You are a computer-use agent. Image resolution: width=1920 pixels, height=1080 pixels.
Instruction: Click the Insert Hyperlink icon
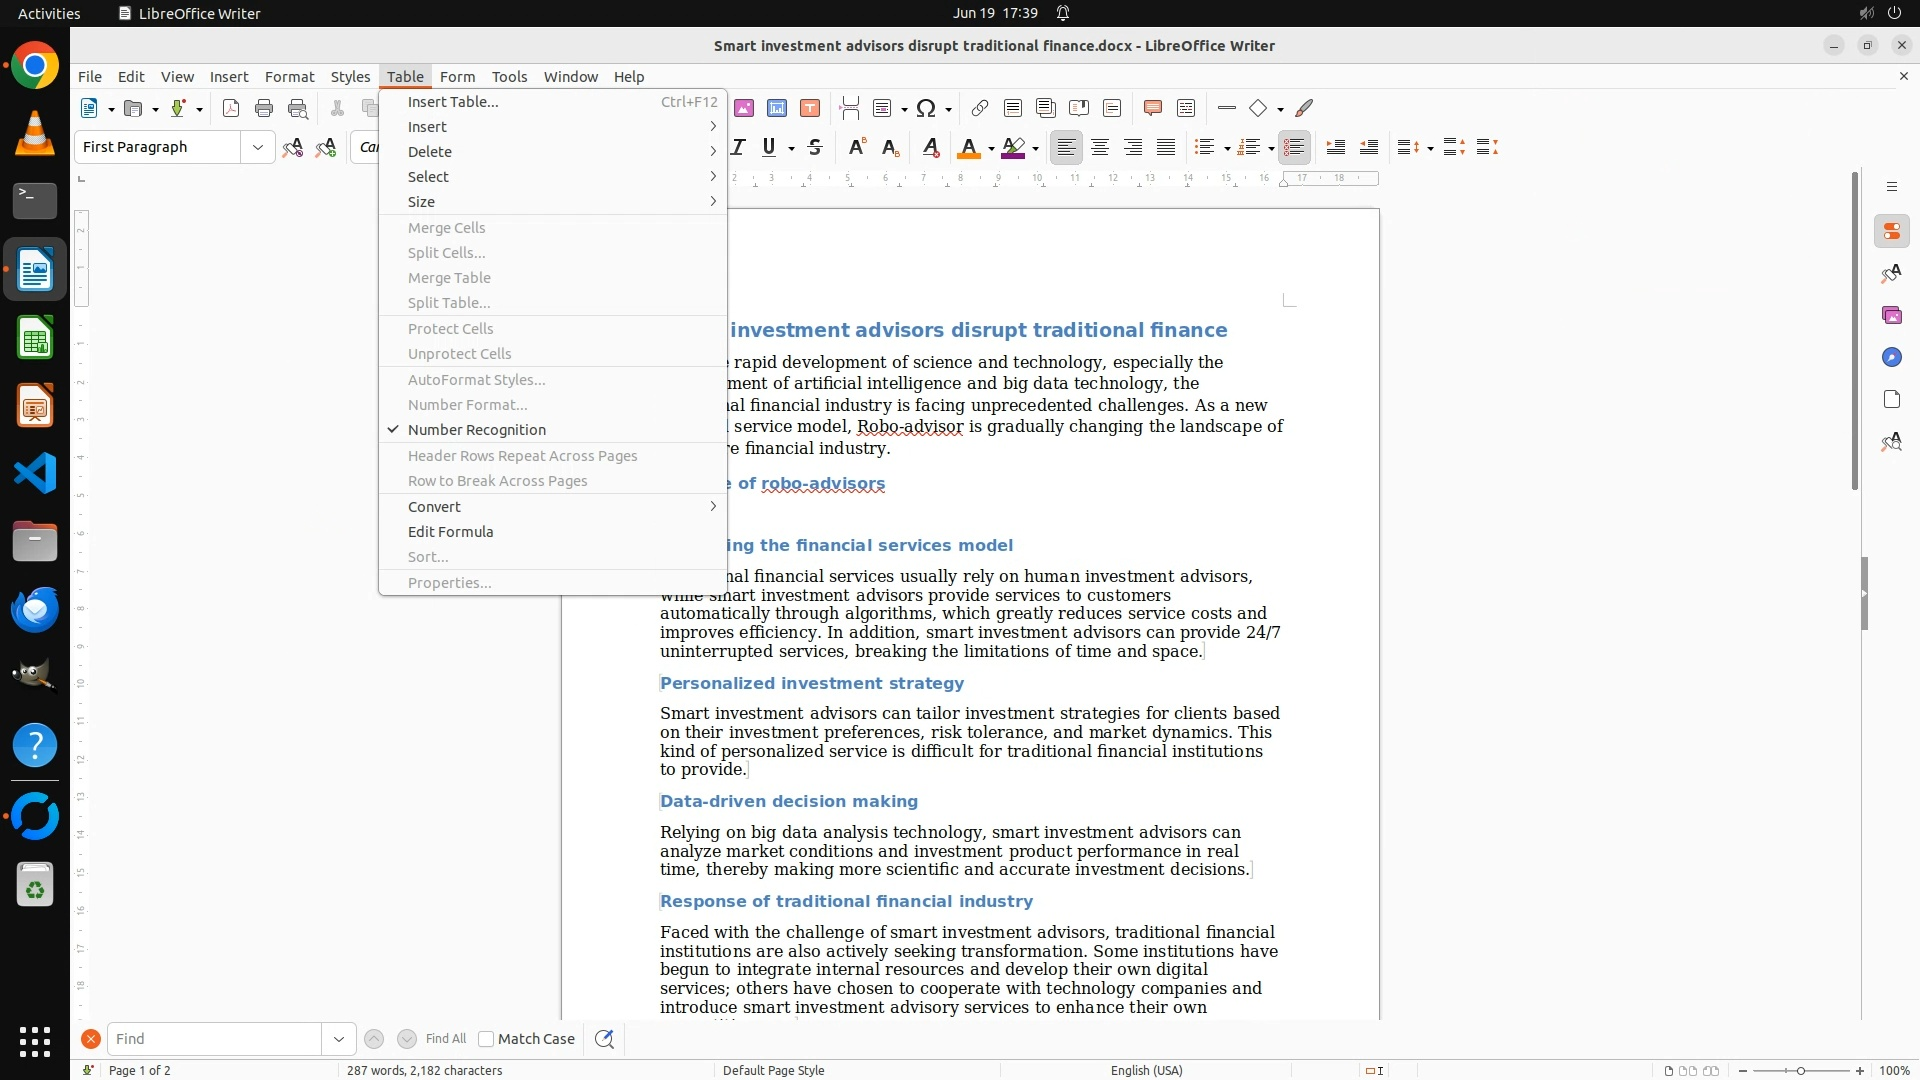point(980,109)
